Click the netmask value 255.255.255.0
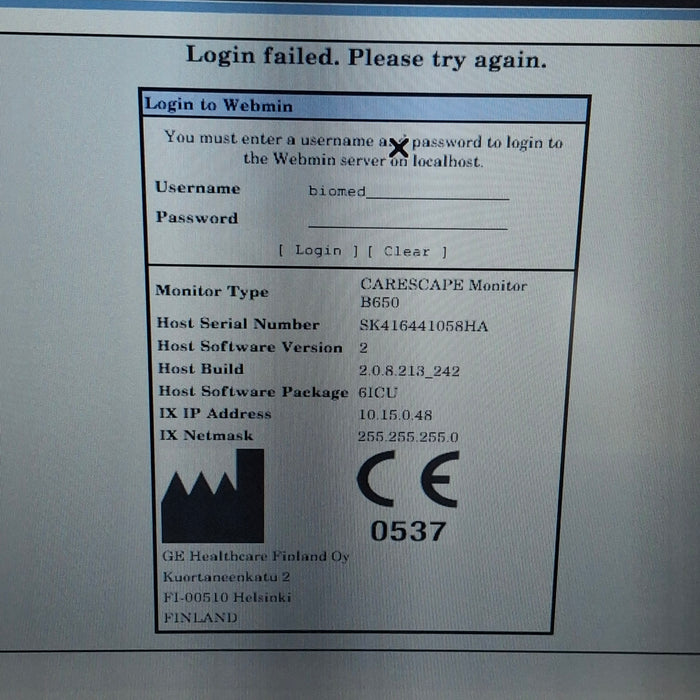The image size is (700, 700). [x=408, y=437]
